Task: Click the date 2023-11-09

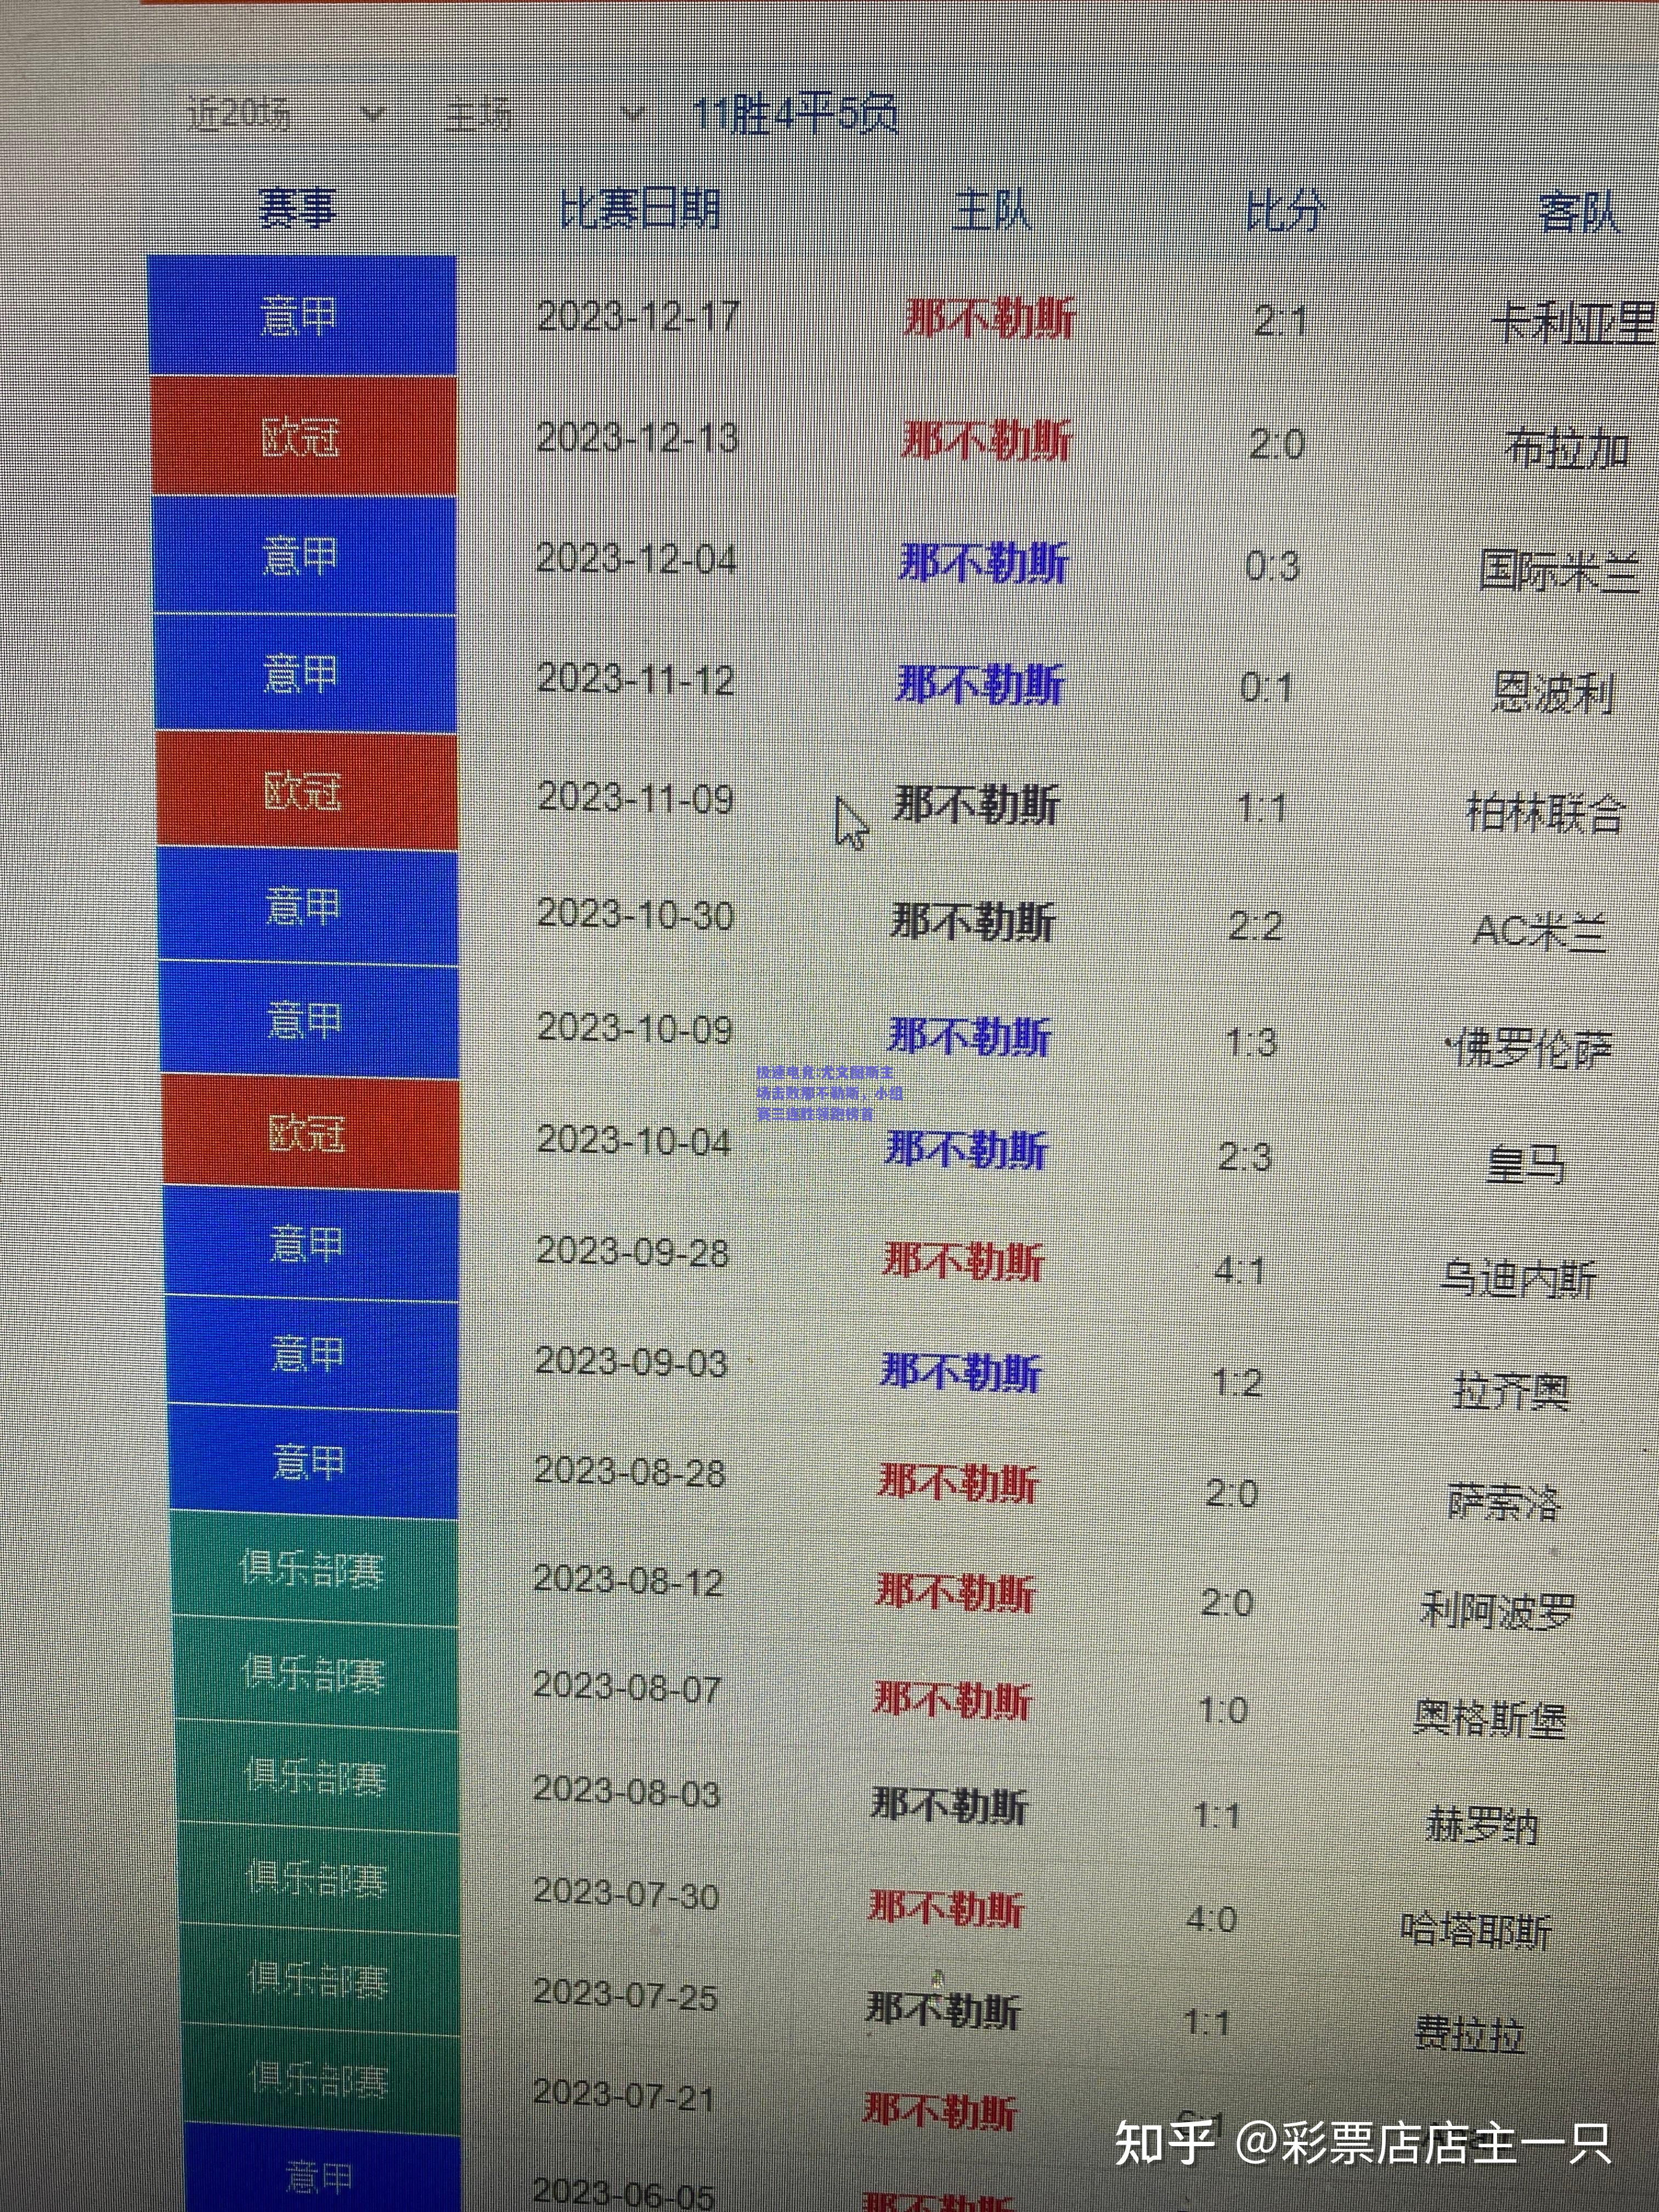Action: coord(636,797)
